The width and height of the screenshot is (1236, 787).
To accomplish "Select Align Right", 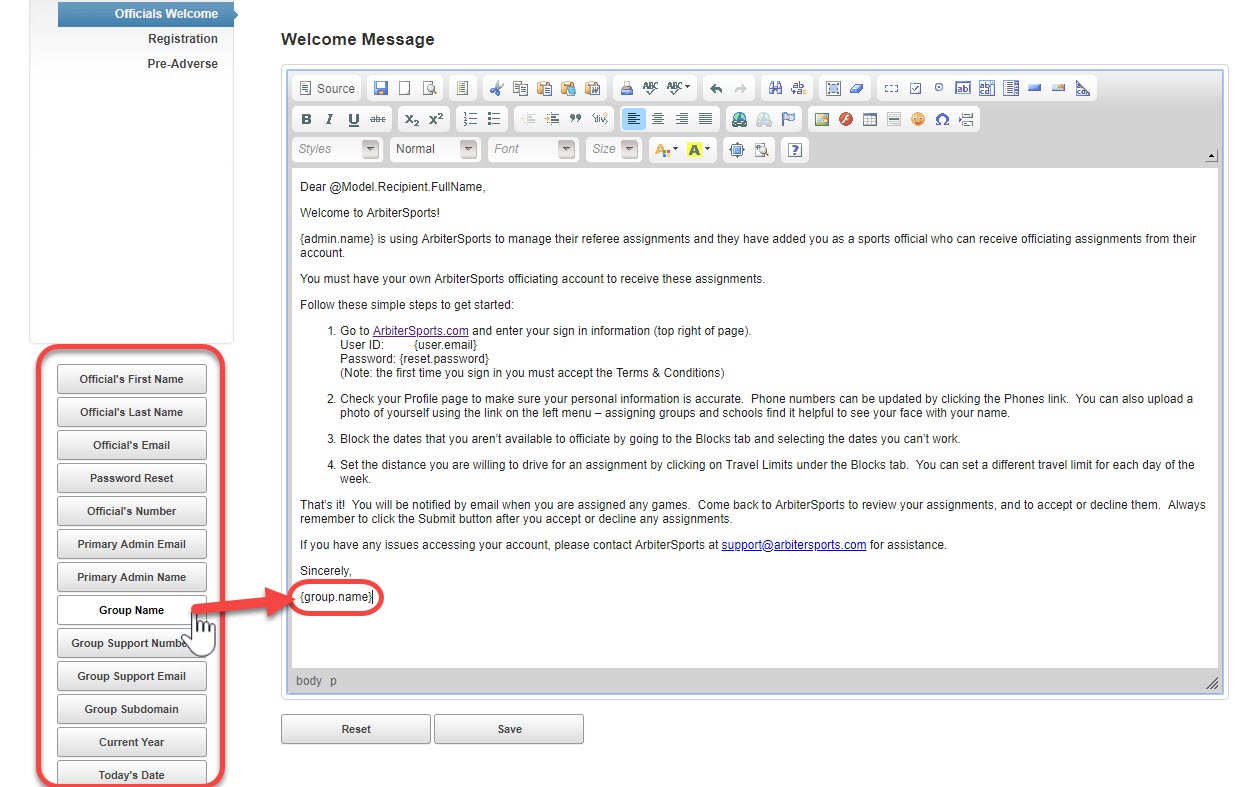I will pos(682,119).
